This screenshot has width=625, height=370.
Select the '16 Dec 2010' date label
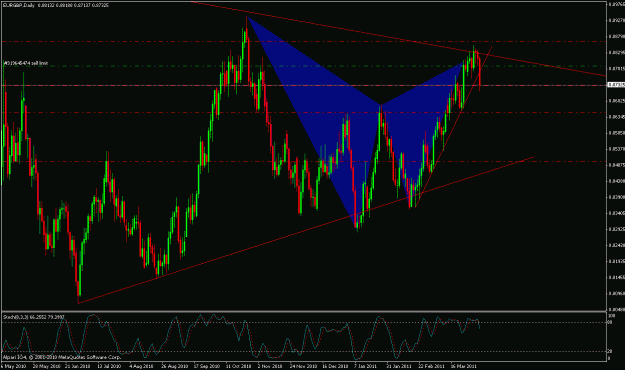click(x=335, y=366)
